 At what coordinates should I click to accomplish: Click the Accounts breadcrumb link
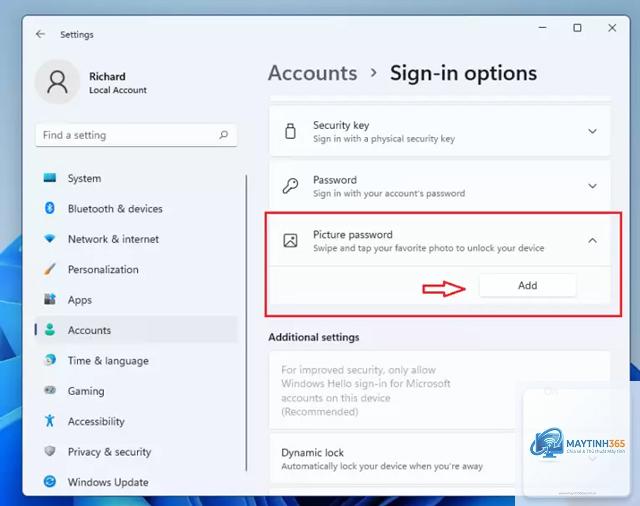[x=313, y=73]
